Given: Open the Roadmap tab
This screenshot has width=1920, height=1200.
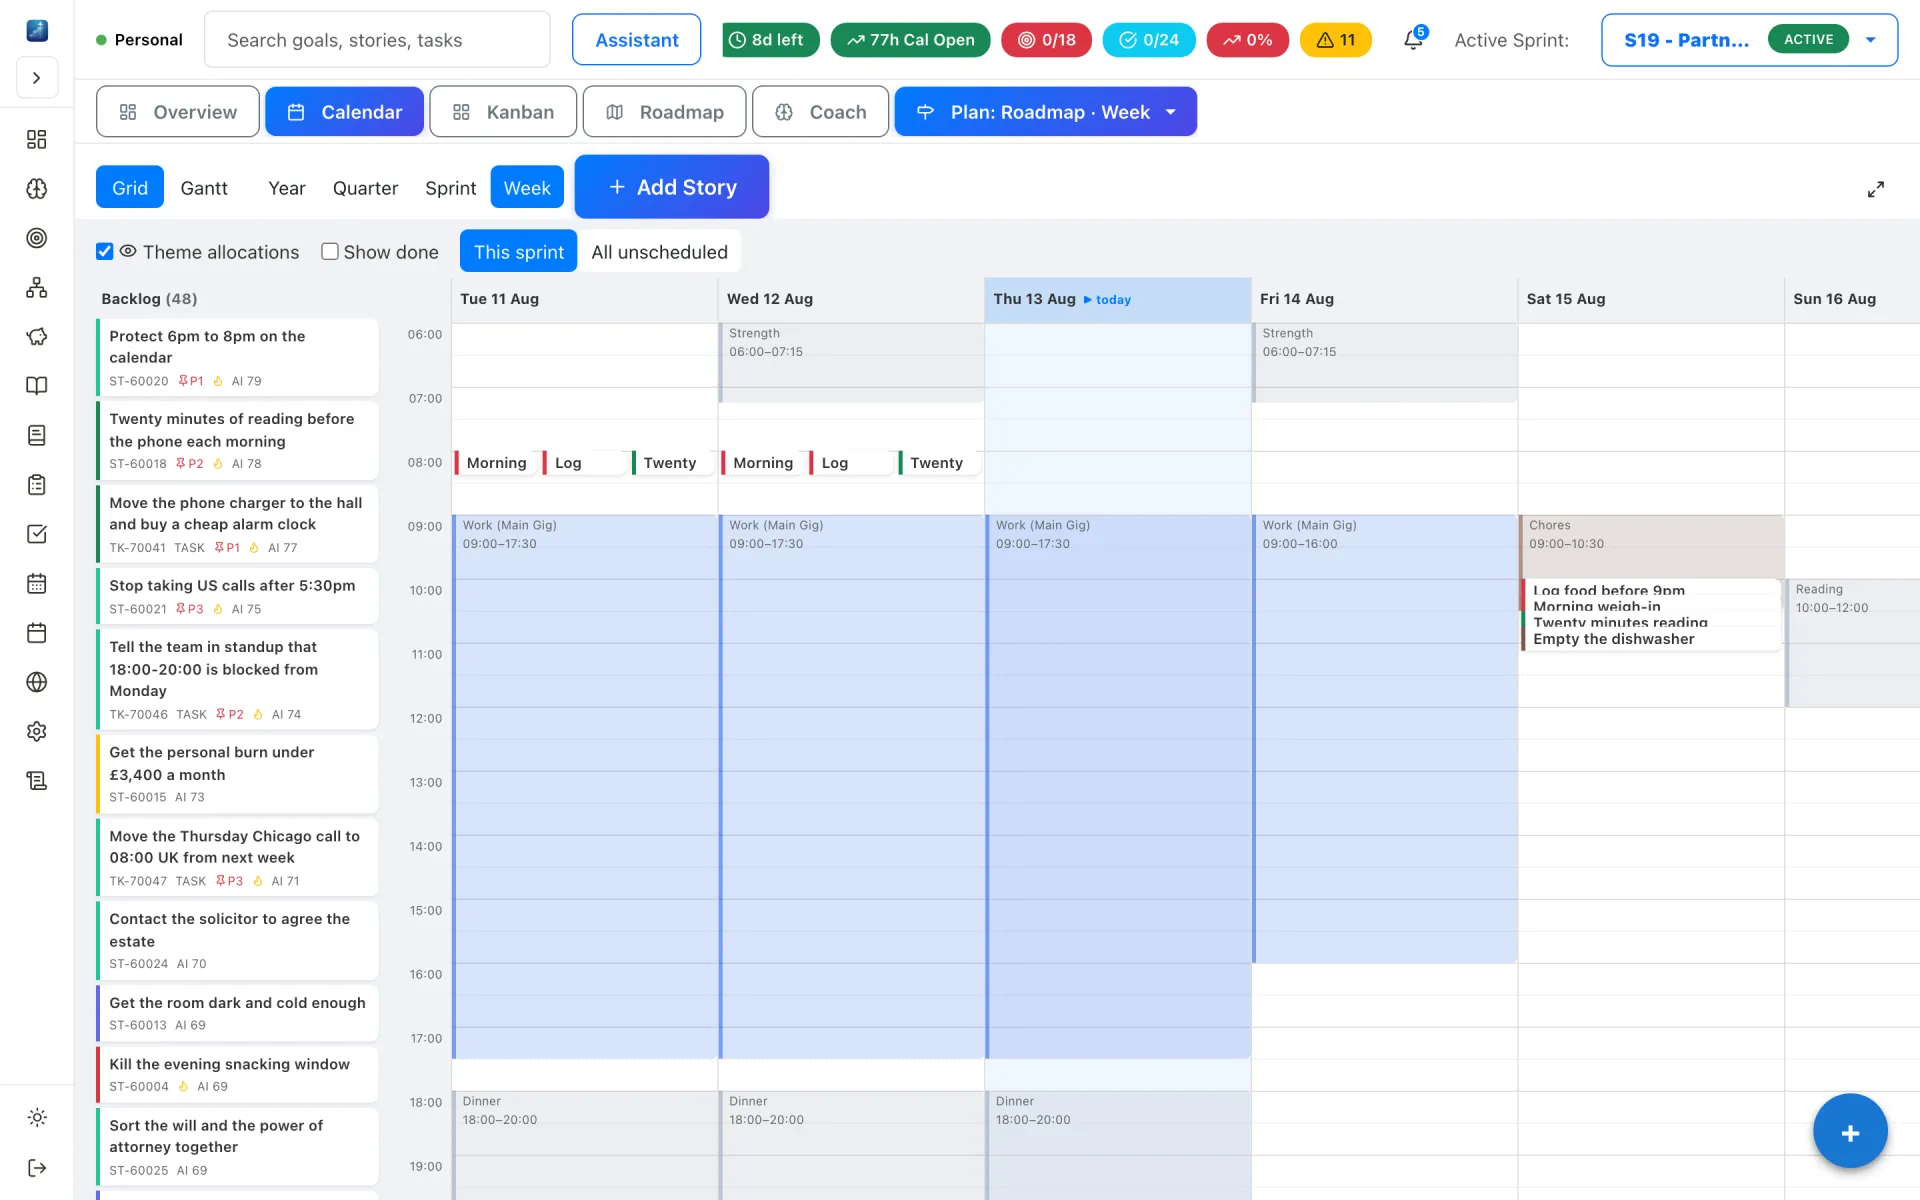Looking at the screenshot, I should 664,112.
